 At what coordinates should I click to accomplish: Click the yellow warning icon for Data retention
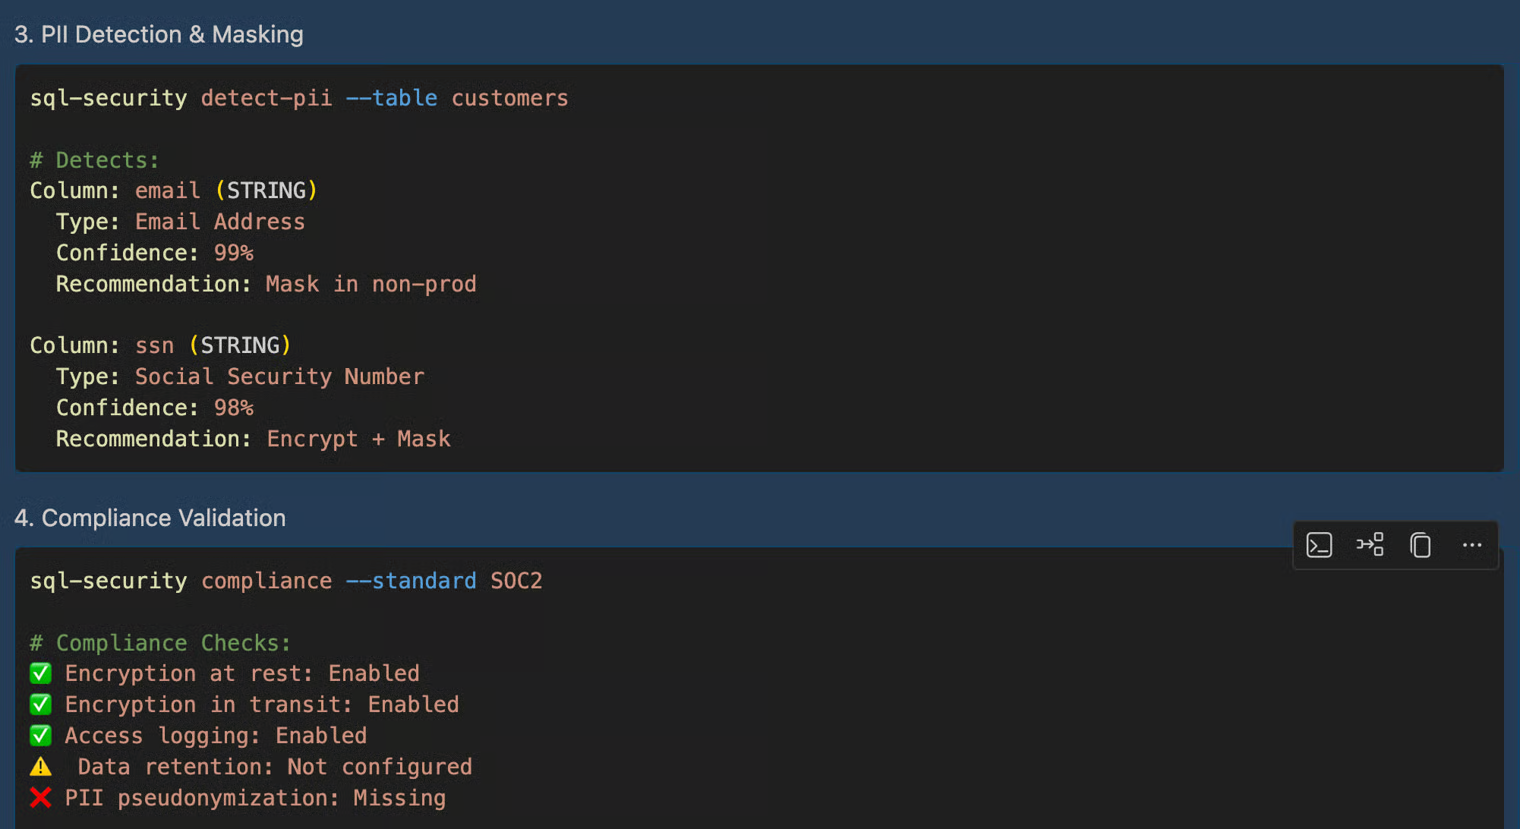41,767
